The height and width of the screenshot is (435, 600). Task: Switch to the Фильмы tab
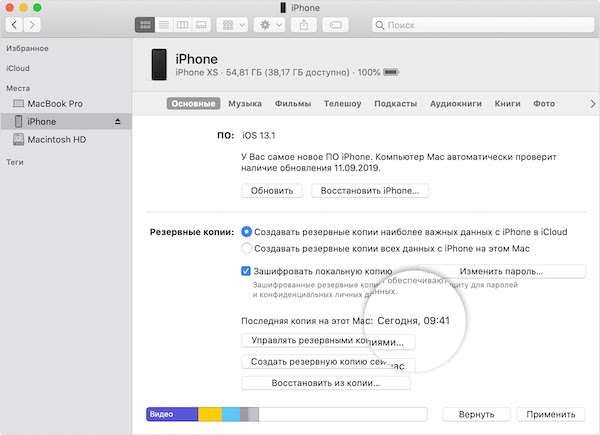[x=293, y=104]
